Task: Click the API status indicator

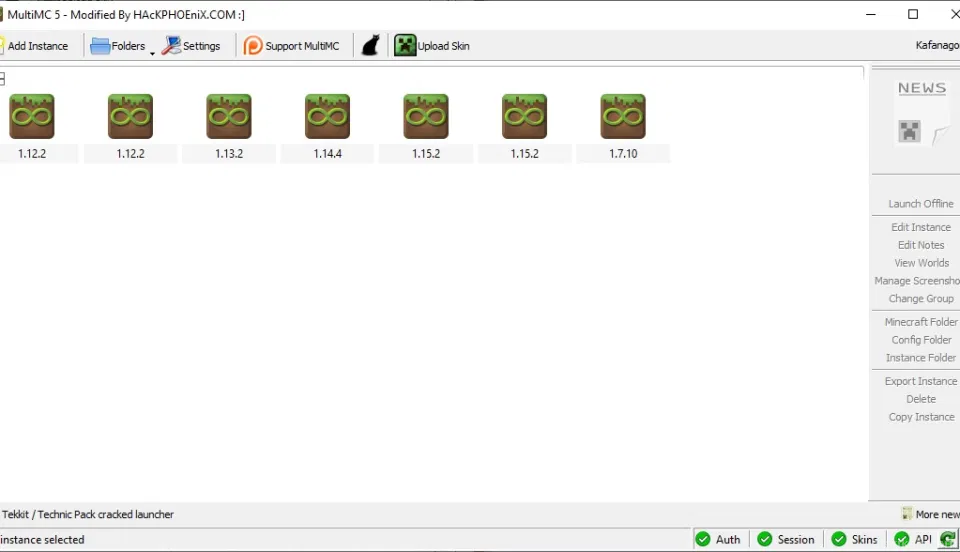Action: 913,539
